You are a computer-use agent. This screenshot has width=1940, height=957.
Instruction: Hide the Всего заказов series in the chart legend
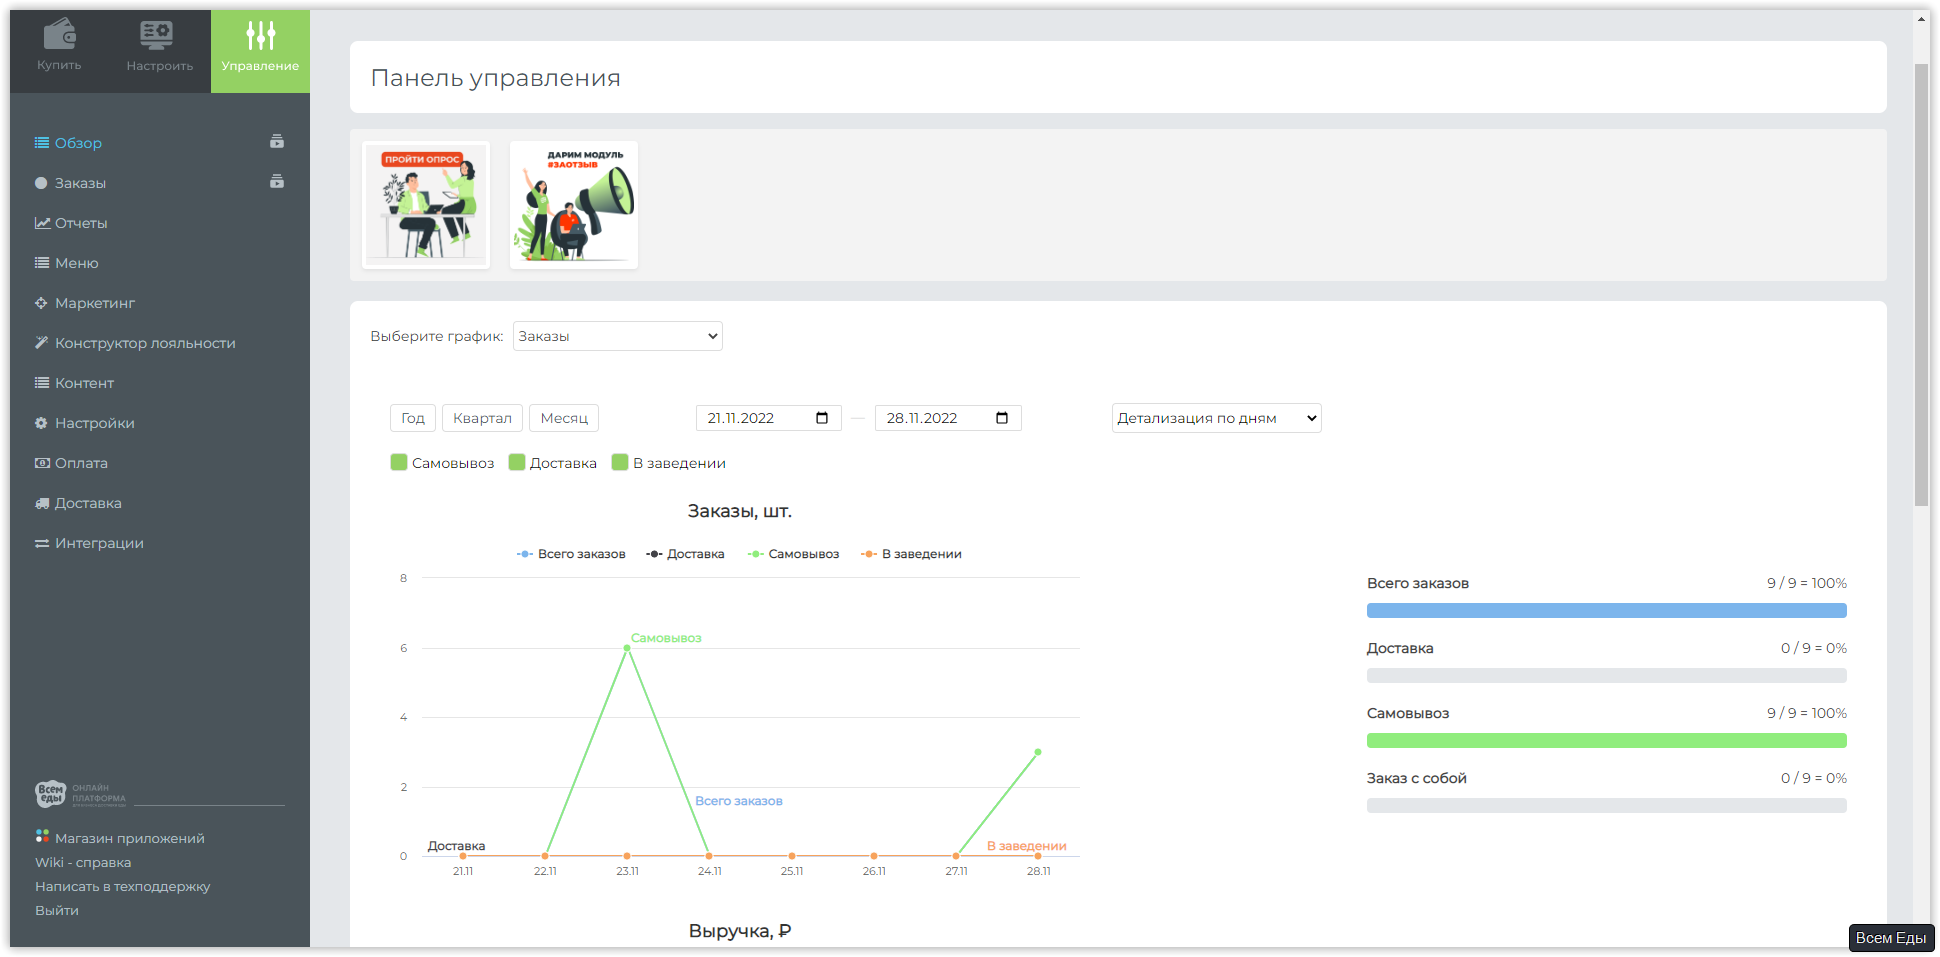(x=571, y=554)
